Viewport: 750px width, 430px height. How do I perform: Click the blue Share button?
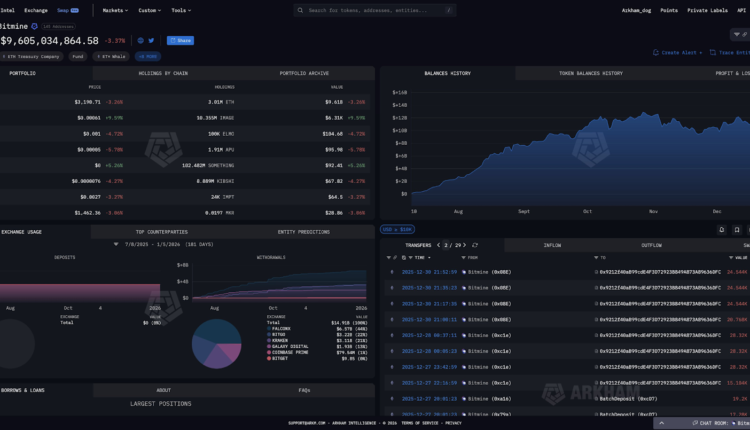[180, 41]
